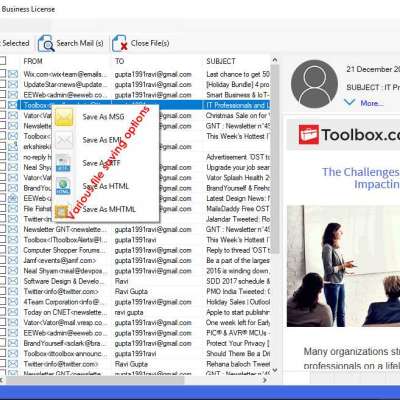Tick checkbox for Software Design & Develo row
This screenshot has width=400, height=400.
[3, 281]
